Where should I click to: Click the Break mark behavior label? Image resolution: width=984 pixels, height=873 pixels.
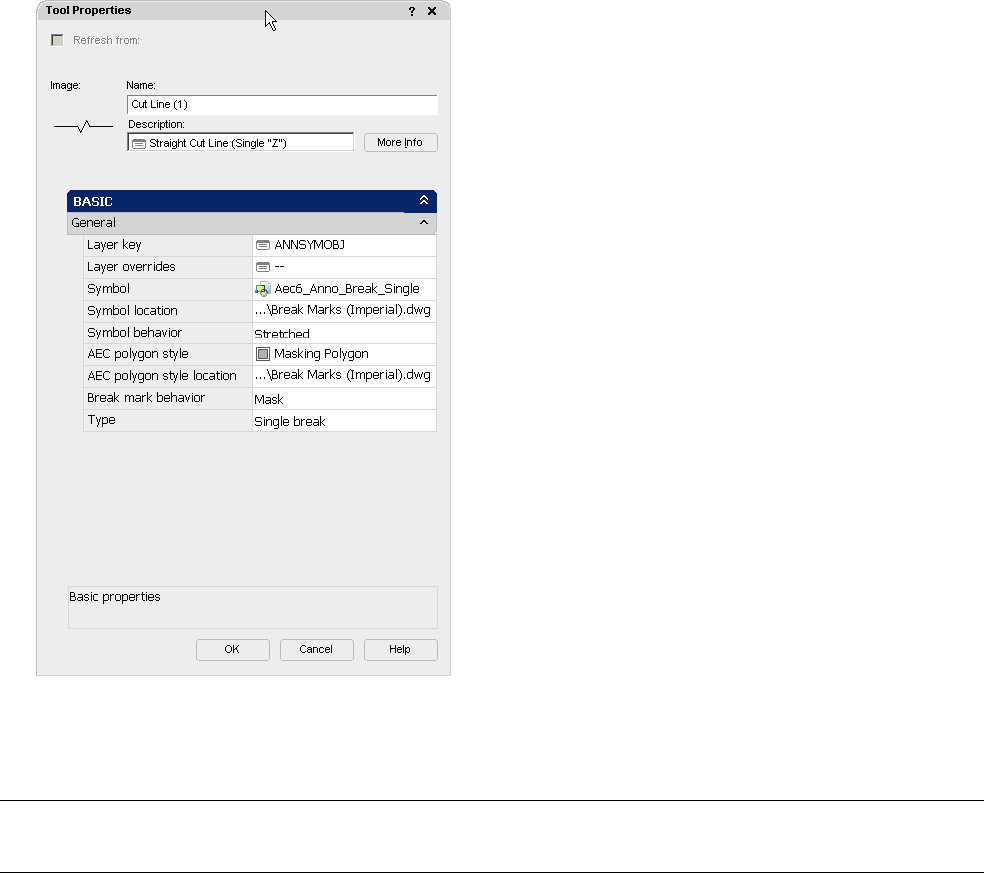click(x=146, y=398)
